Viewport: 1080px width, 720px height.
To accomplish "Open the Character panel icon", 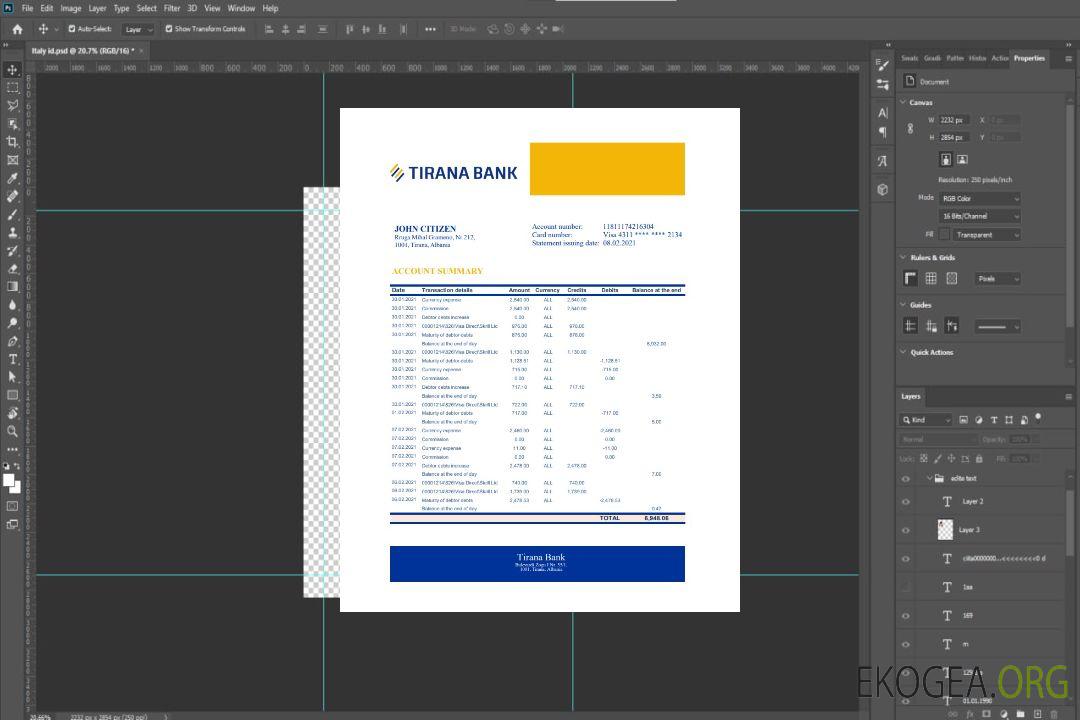I will [883, 113].
